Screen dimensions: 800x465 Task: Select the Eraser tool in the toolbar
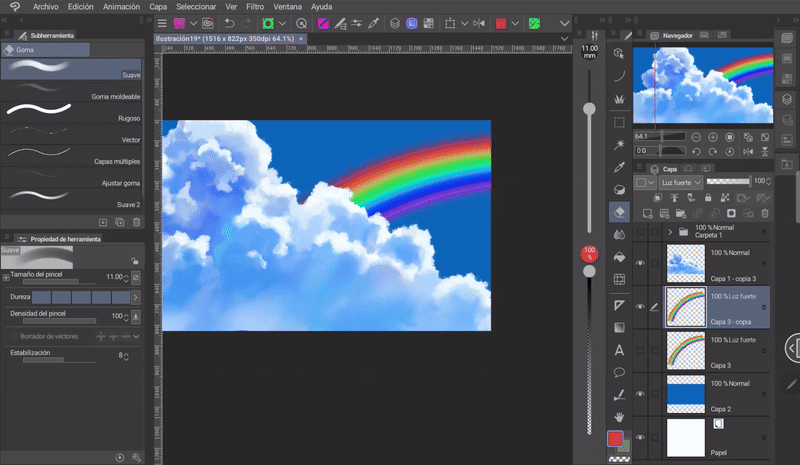pos(619,212)
